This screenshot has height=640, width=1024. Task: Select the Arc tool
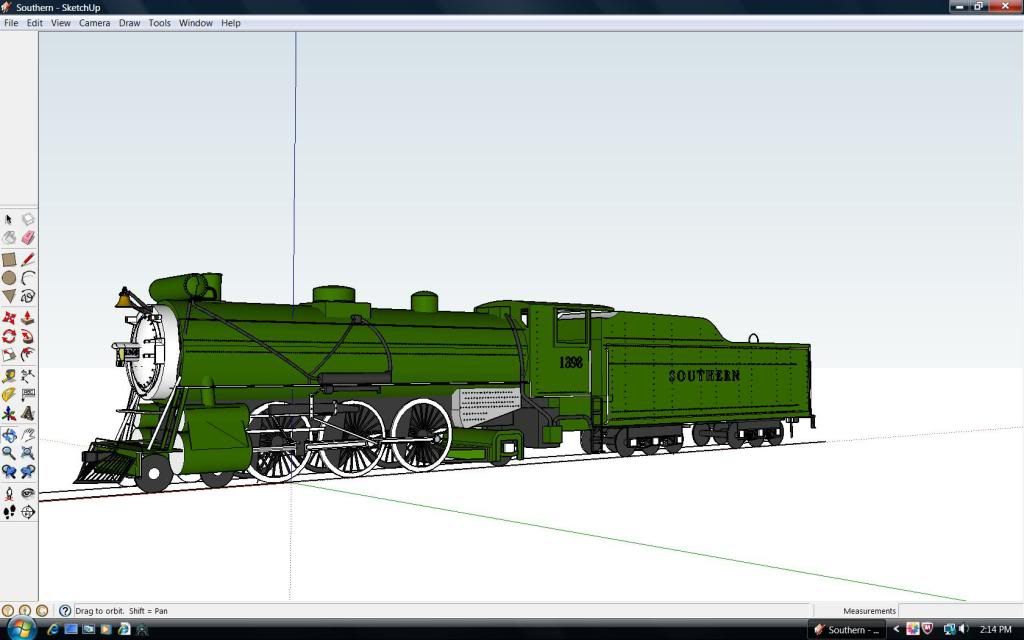tap(27, 278)
